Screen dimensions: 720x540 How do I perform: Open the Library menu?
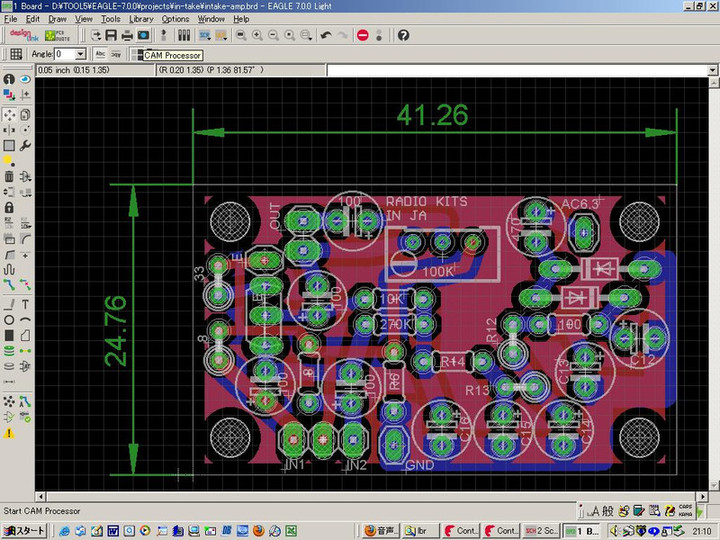pyautogui.click(x=141, y=19)
